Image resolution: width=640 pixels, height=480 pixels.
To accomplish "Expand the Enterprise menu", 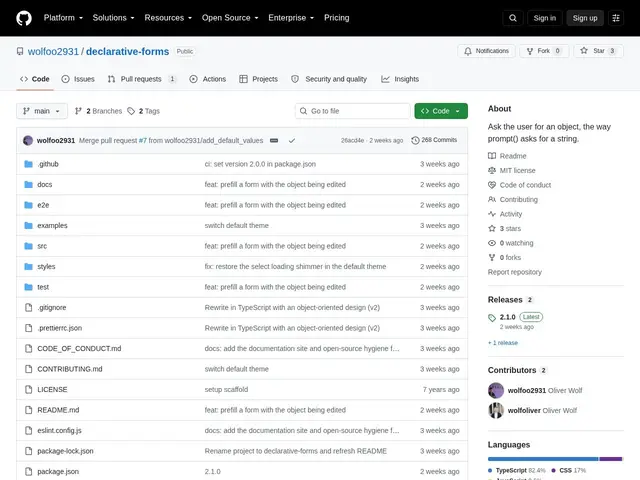I will click(291, 18).
